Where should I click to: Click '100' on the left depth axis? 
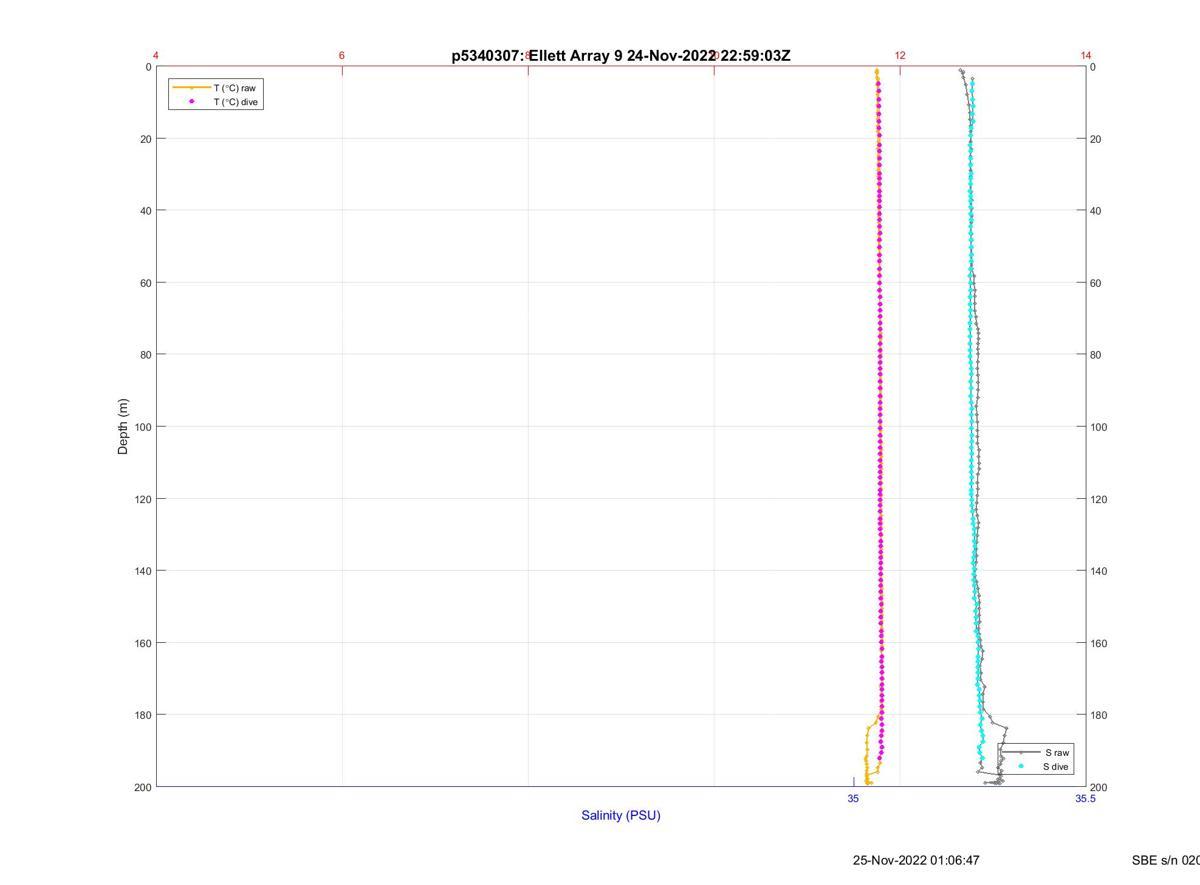point(143,427)
